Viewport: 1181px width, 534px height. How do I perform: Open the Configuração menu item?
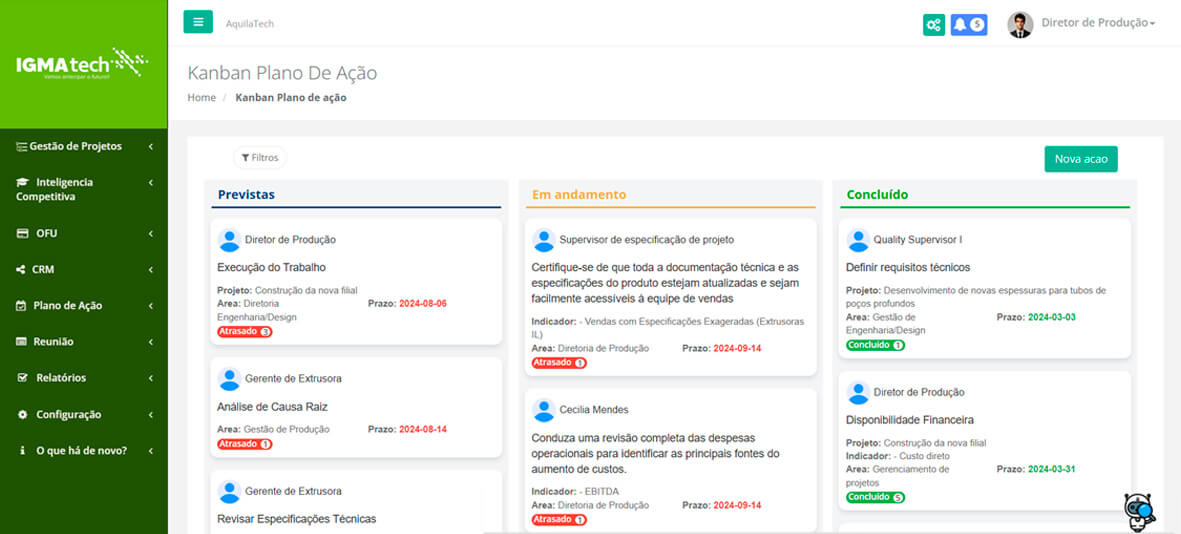pyautogui.click(x=84, y=414)
